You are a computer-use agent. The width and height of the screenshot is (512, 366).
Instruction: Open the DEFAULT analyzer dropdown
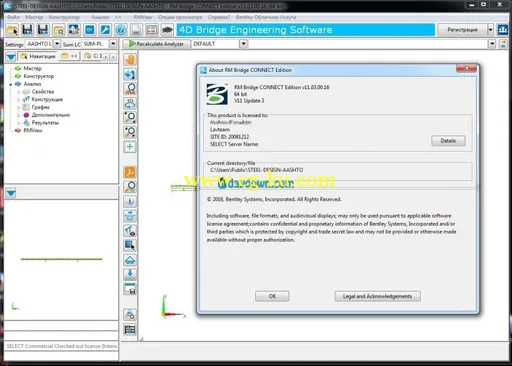pos(243,44)
